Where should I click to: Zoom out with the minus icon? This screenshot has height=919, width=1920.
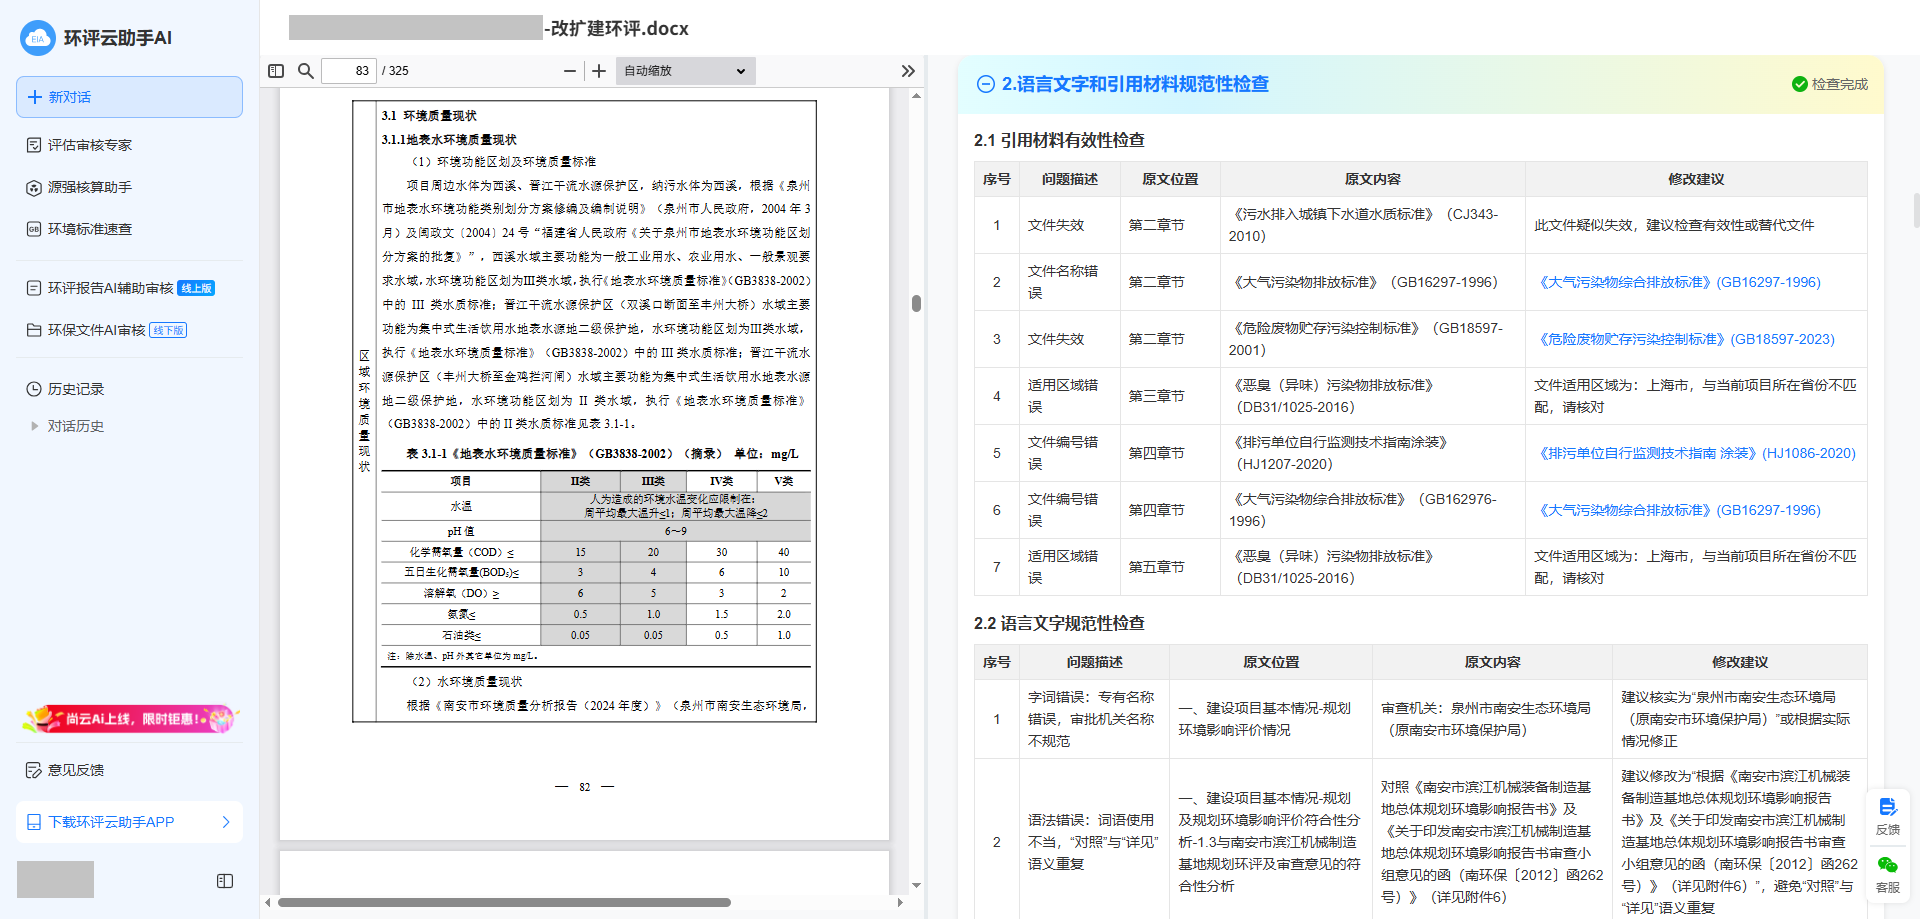coord(570,71)
